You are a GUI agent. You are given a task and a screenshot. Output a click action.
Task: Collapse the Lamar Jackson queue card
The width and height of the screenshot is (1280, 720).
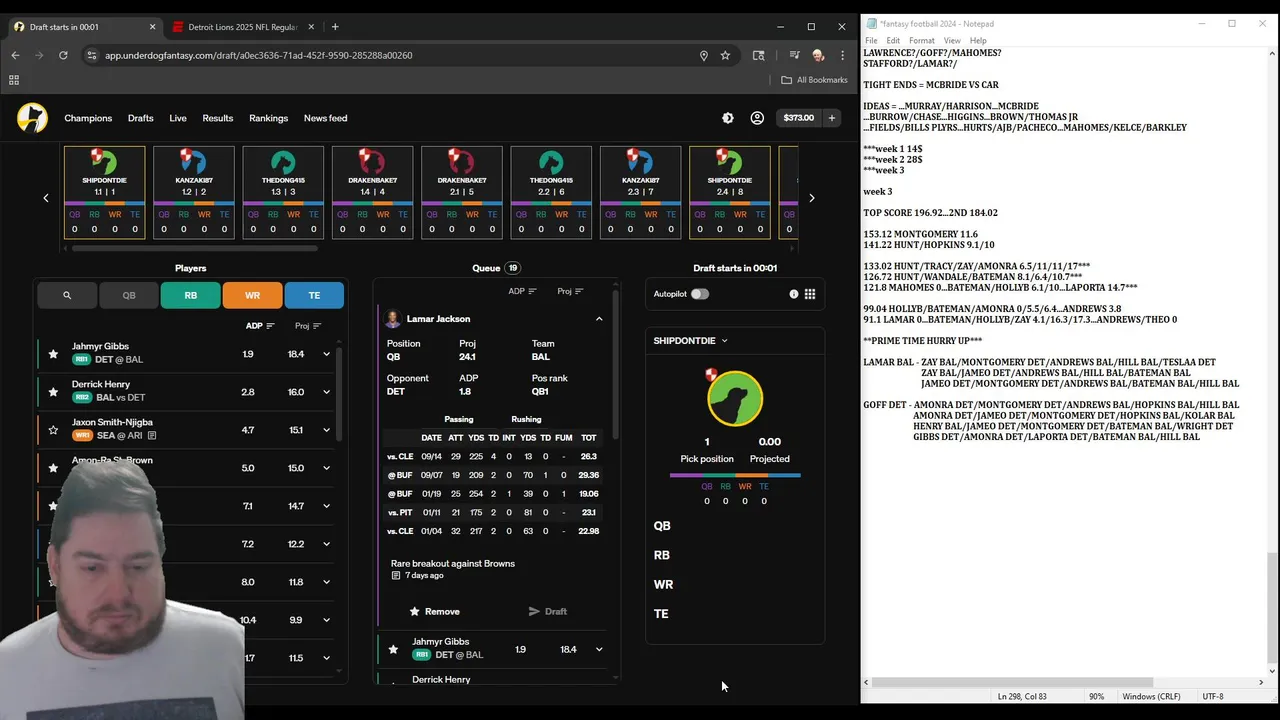(599, 319)
